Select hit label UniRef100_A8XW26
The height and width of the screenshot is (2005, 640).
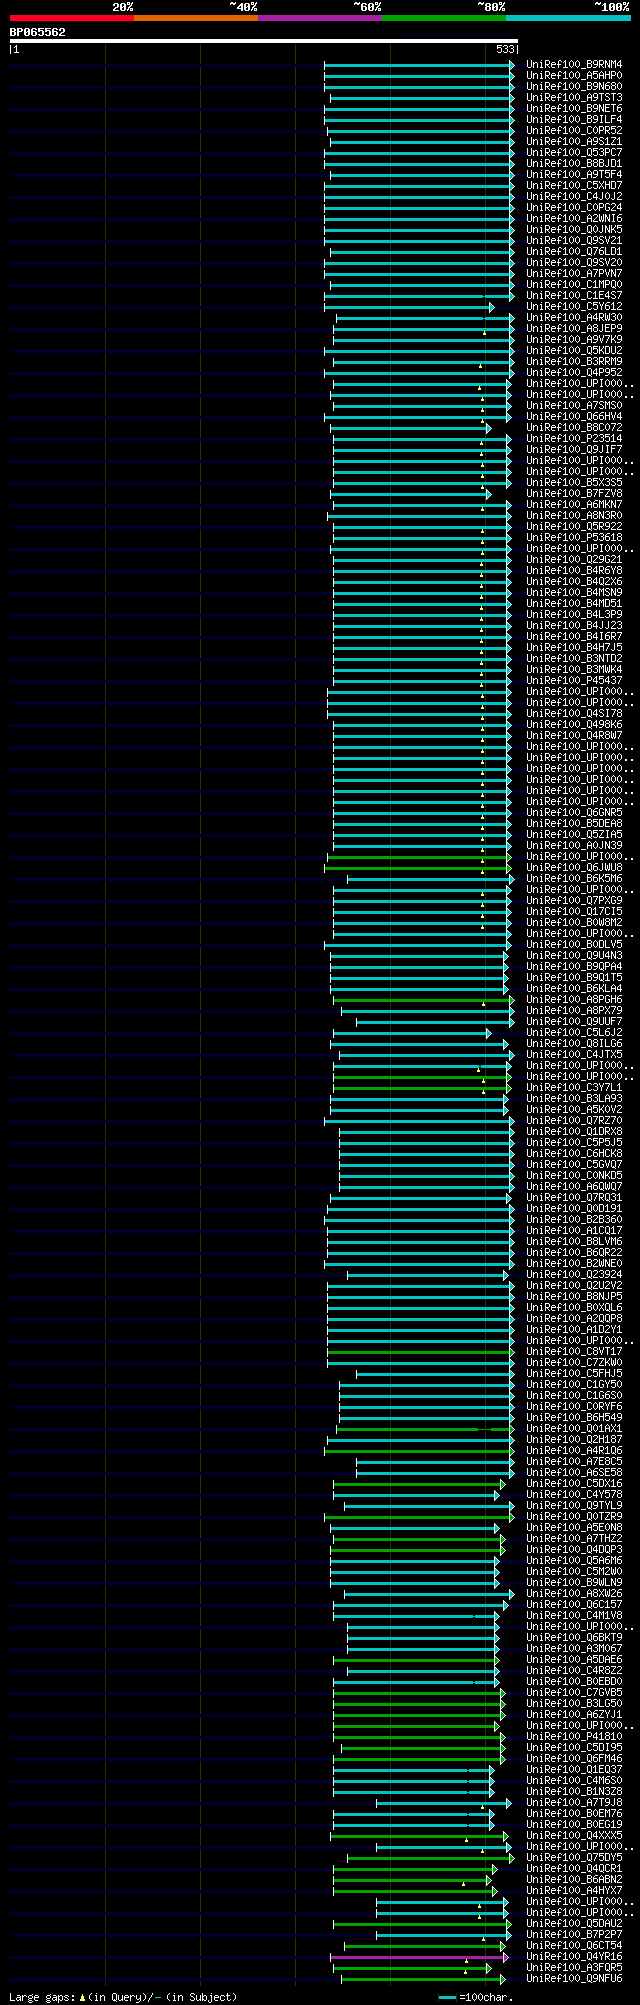[x=574, y=1594]
